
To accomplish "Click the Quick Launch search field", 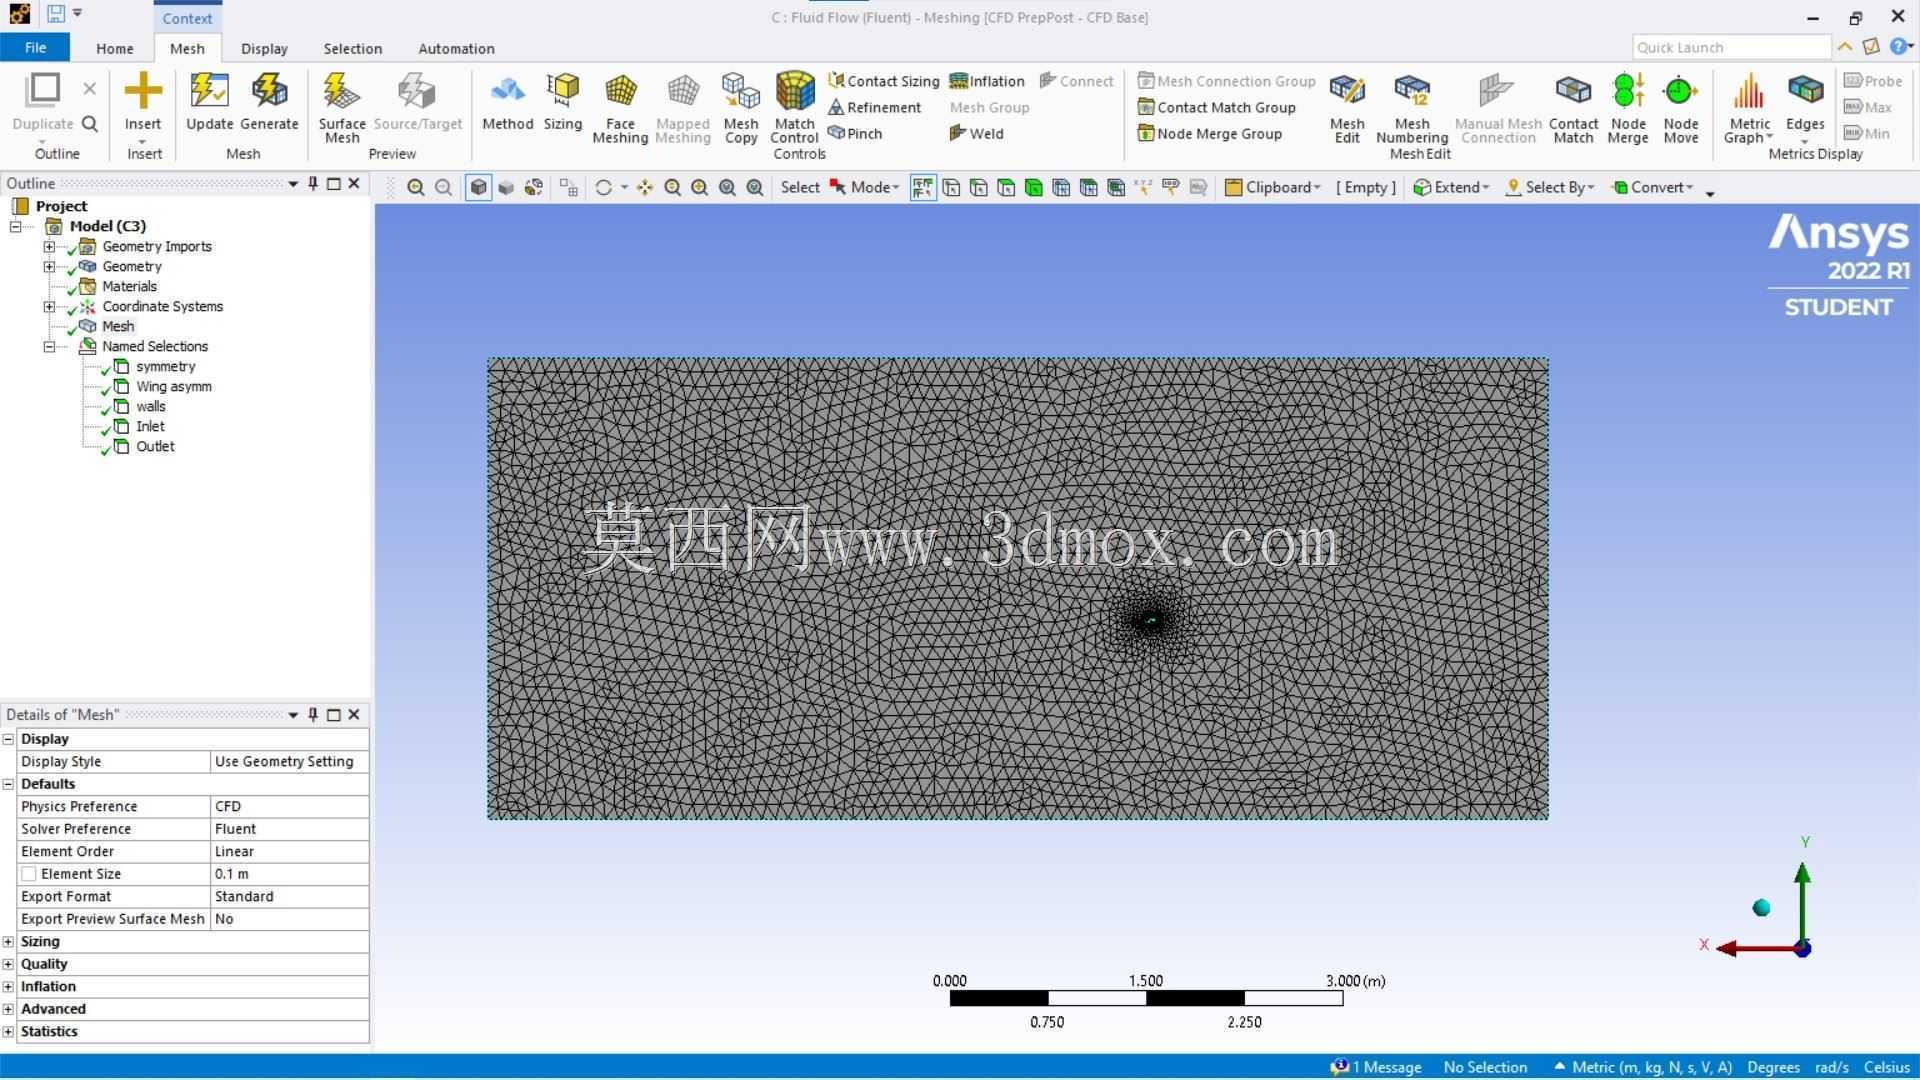I will coord(1731,47).
